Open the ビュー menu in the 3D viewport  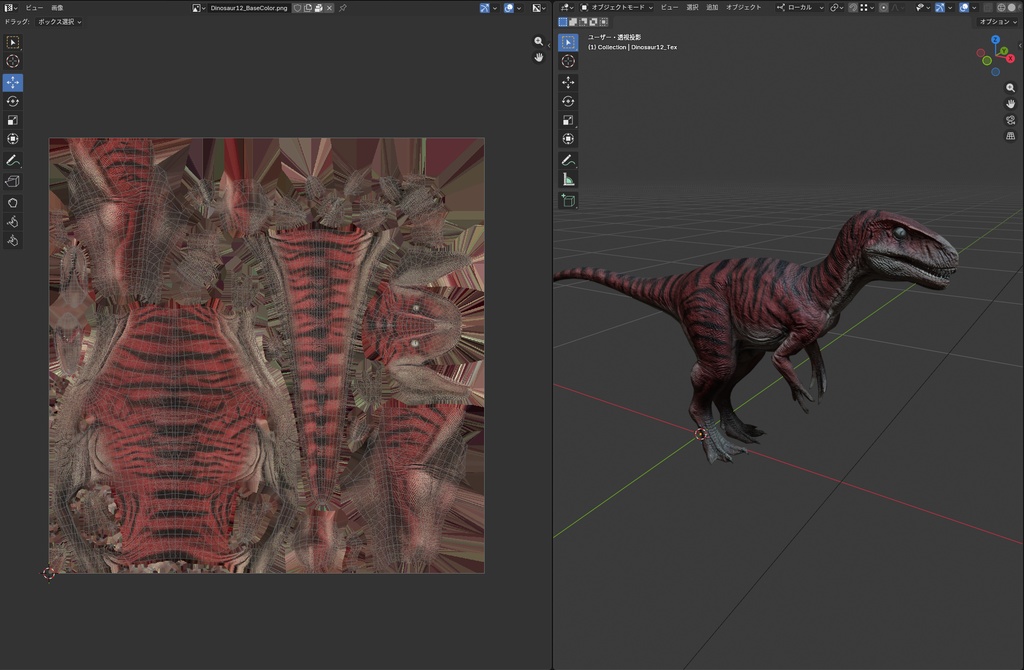669,8
